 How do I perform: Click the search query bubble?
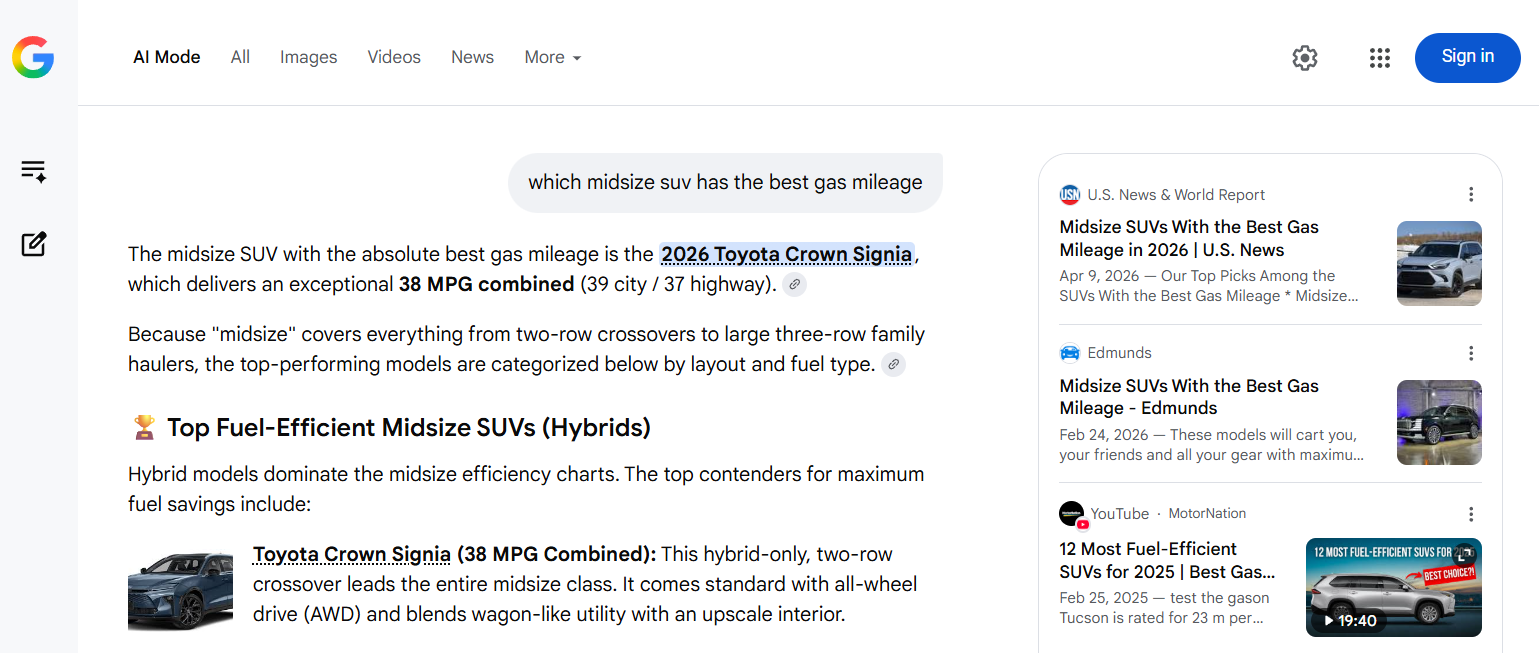(725, 182)
